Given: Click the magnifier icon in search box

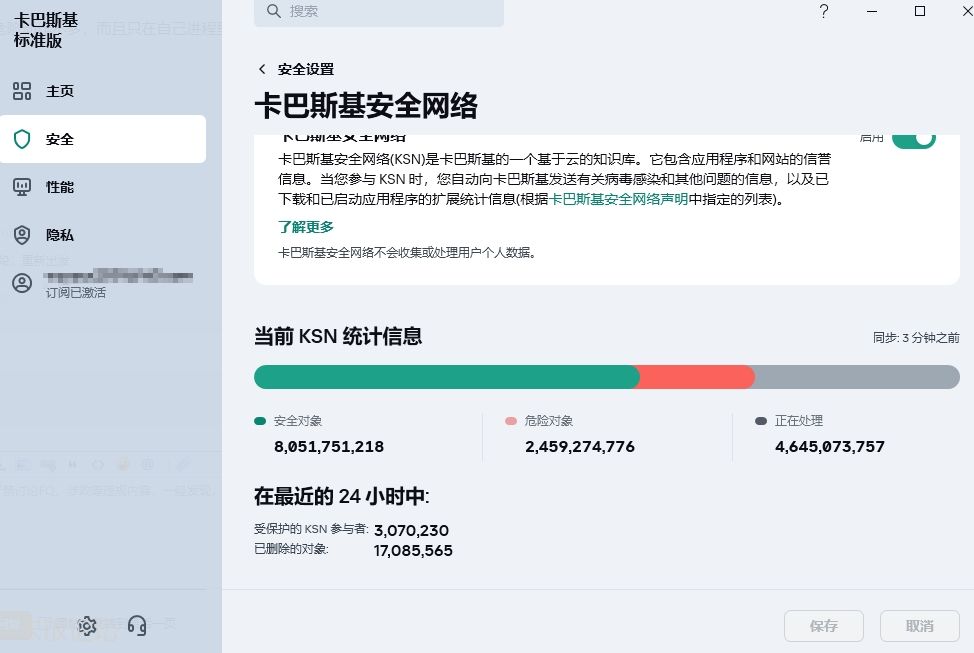Looking at the screenshot, I should [273, 11].
